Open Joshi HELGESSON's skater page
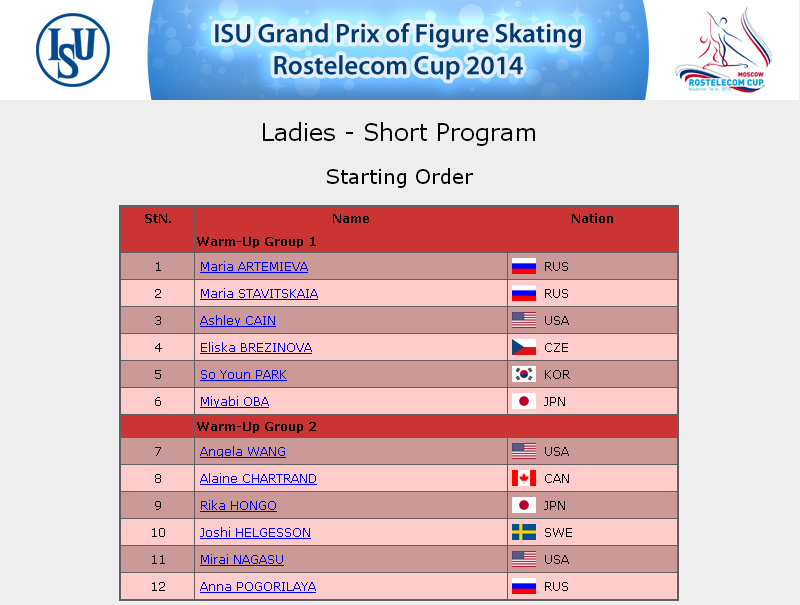 (x=255, y=533)
